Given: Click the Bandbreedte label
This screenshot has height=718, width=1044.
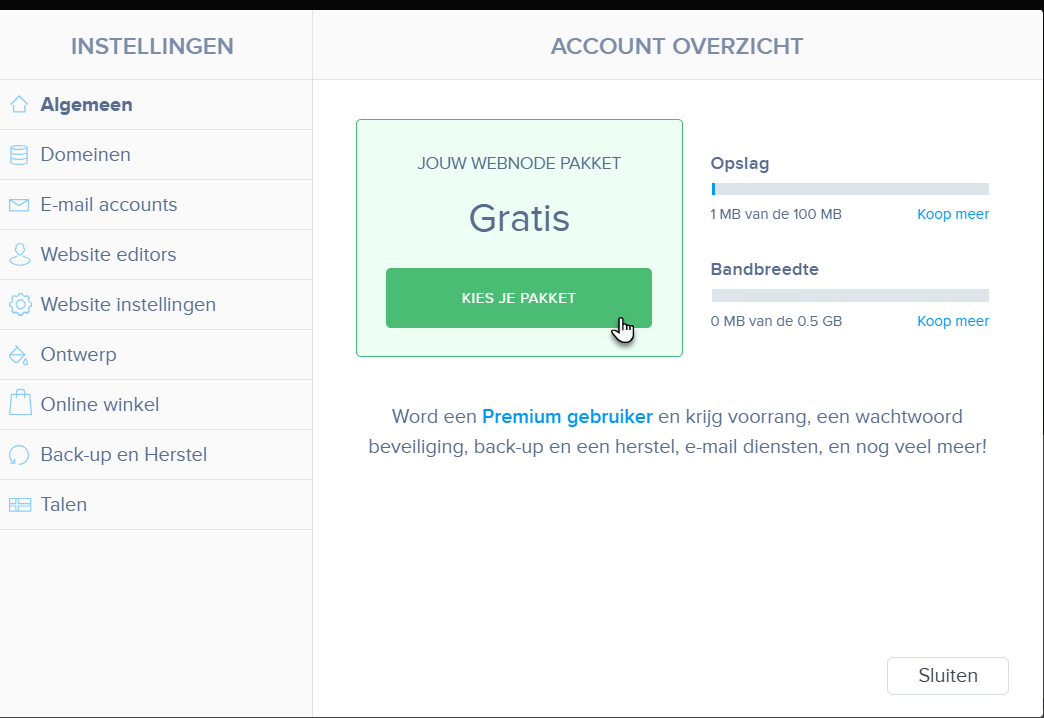Looking at the screenshot, I should coord(764,269).
